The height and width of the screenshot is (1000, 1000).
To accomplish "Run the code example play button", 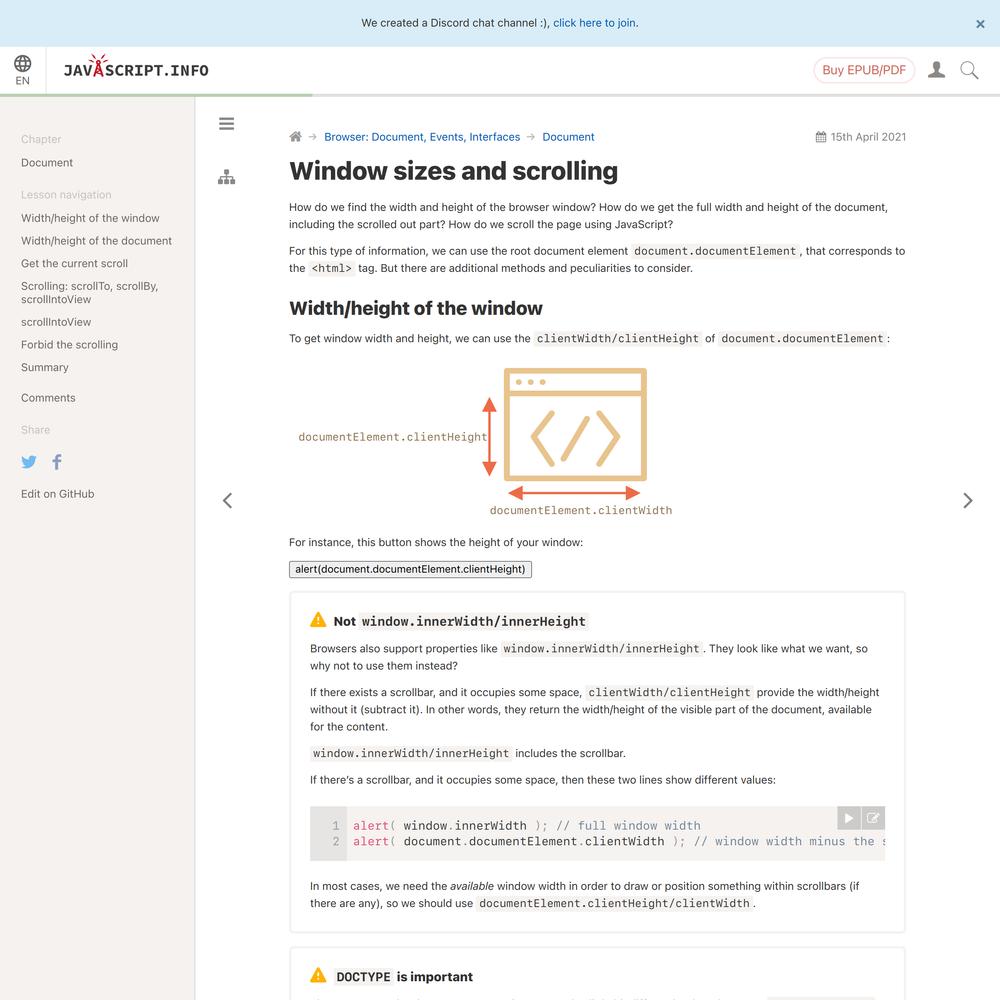I will pos(849,818).
